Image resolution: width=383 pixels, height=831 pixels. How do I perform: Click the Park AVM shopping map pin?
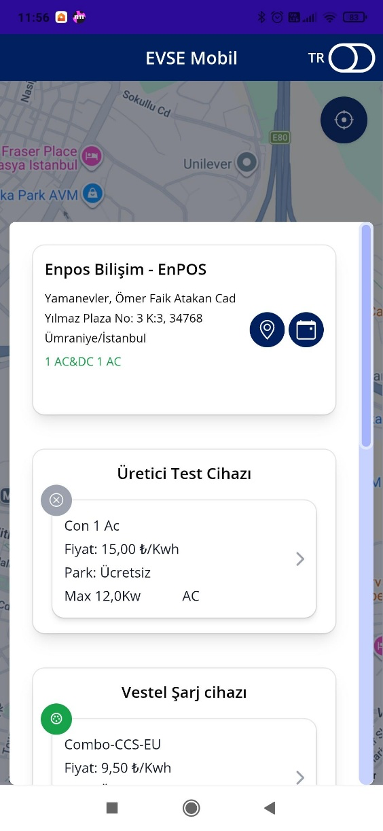tap(93, 194)
